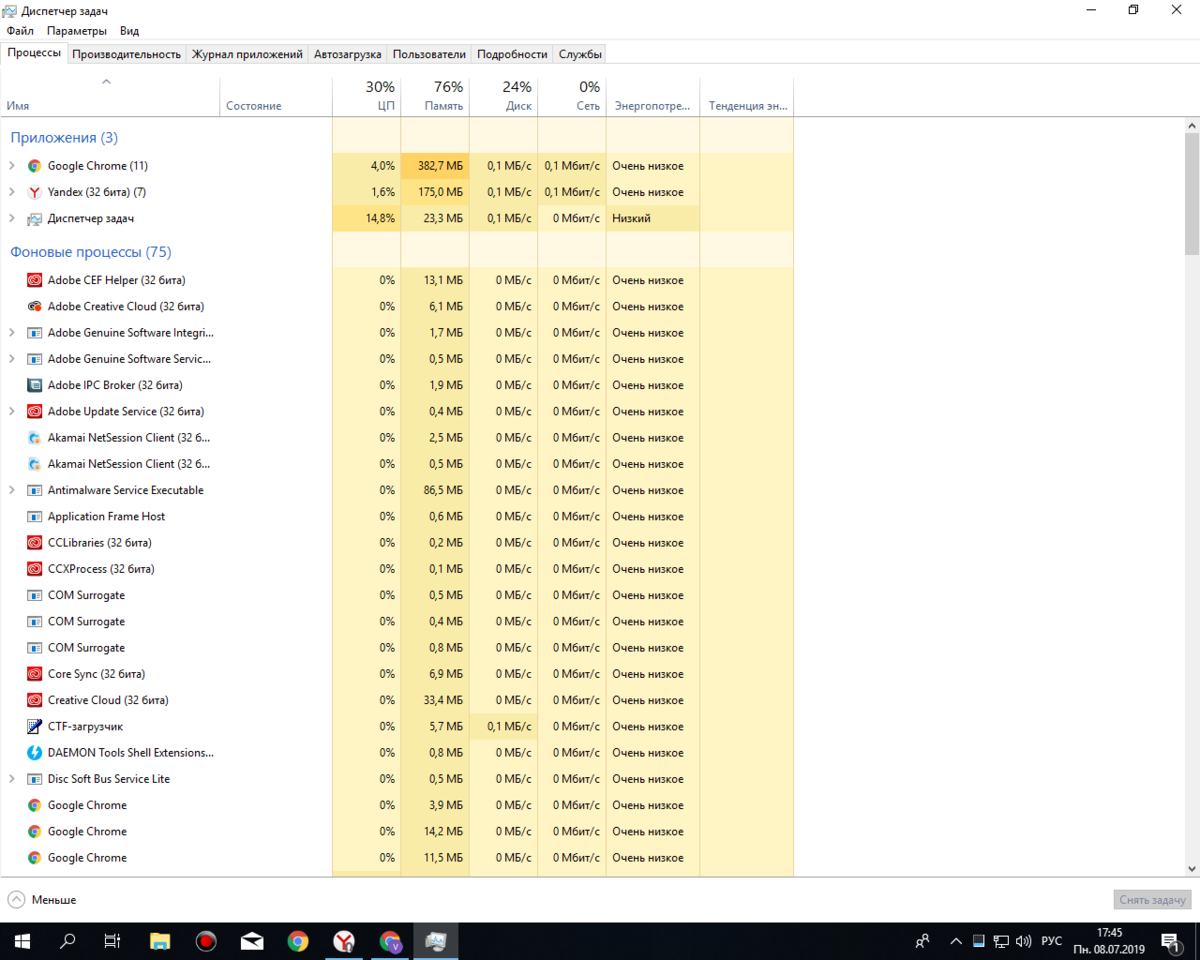Switch to the Пользователи tab
Viewport: 1200px width, 960px height.
430,54
